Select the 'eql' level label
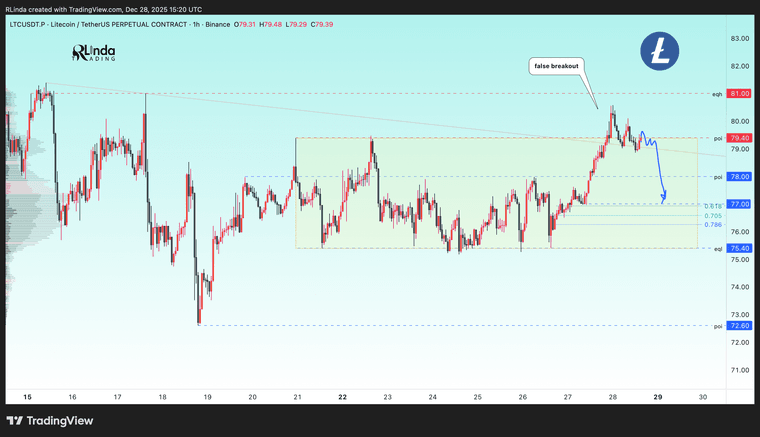Viewport: 760px width, 437px height. (717, 248)
